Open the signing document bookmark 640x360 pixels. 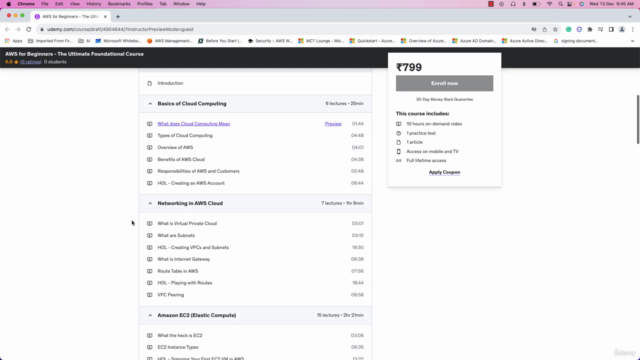coord(576,41)
